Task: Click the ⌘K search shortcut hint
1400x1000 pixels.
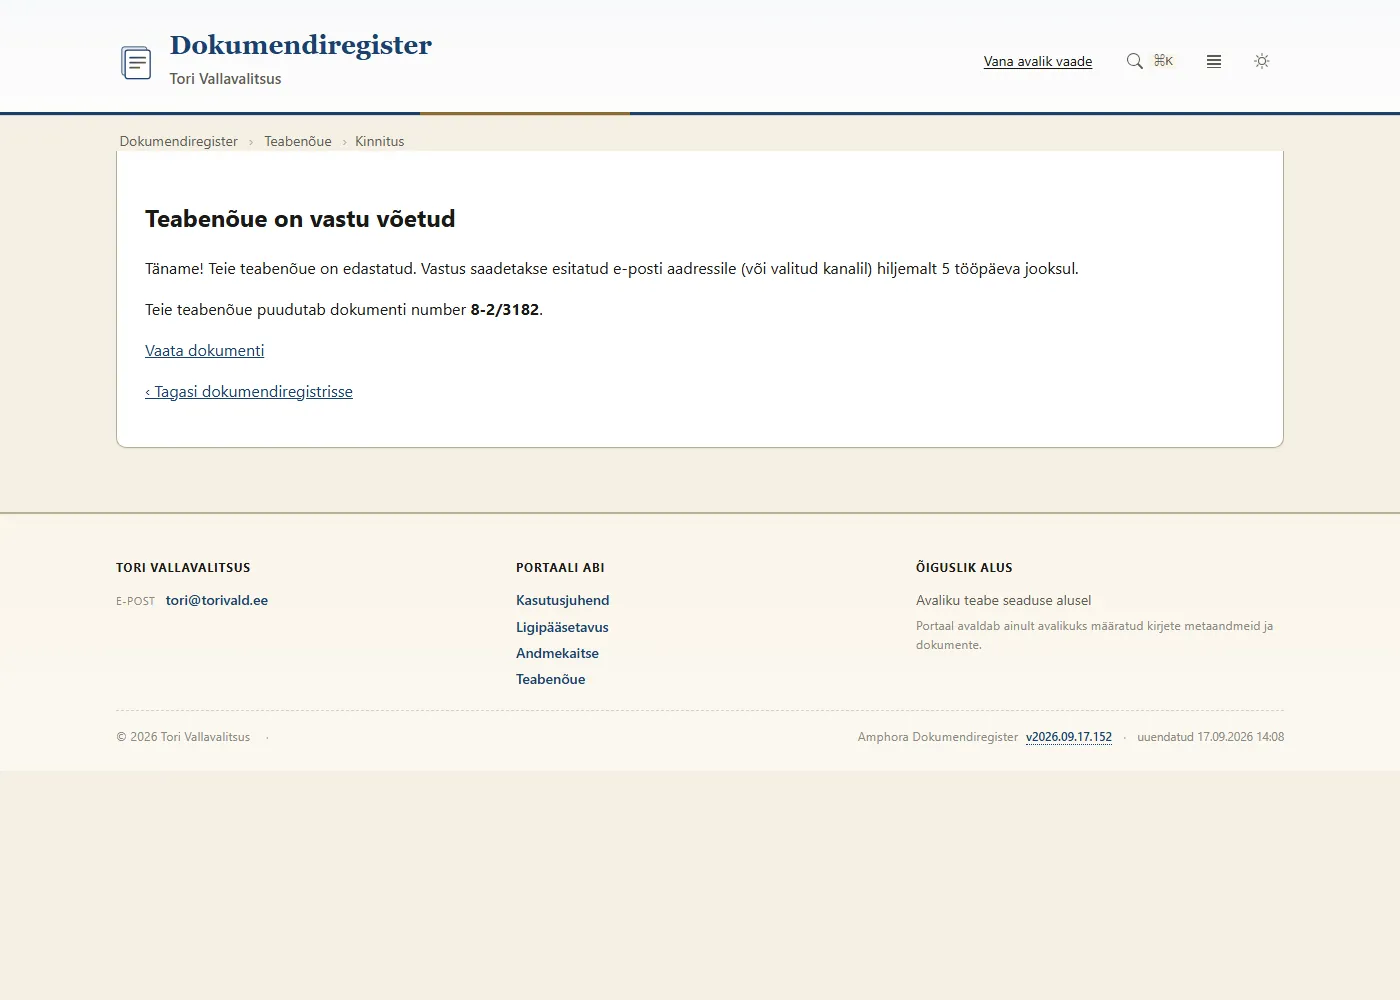Action: click(x=1164, y=61)
